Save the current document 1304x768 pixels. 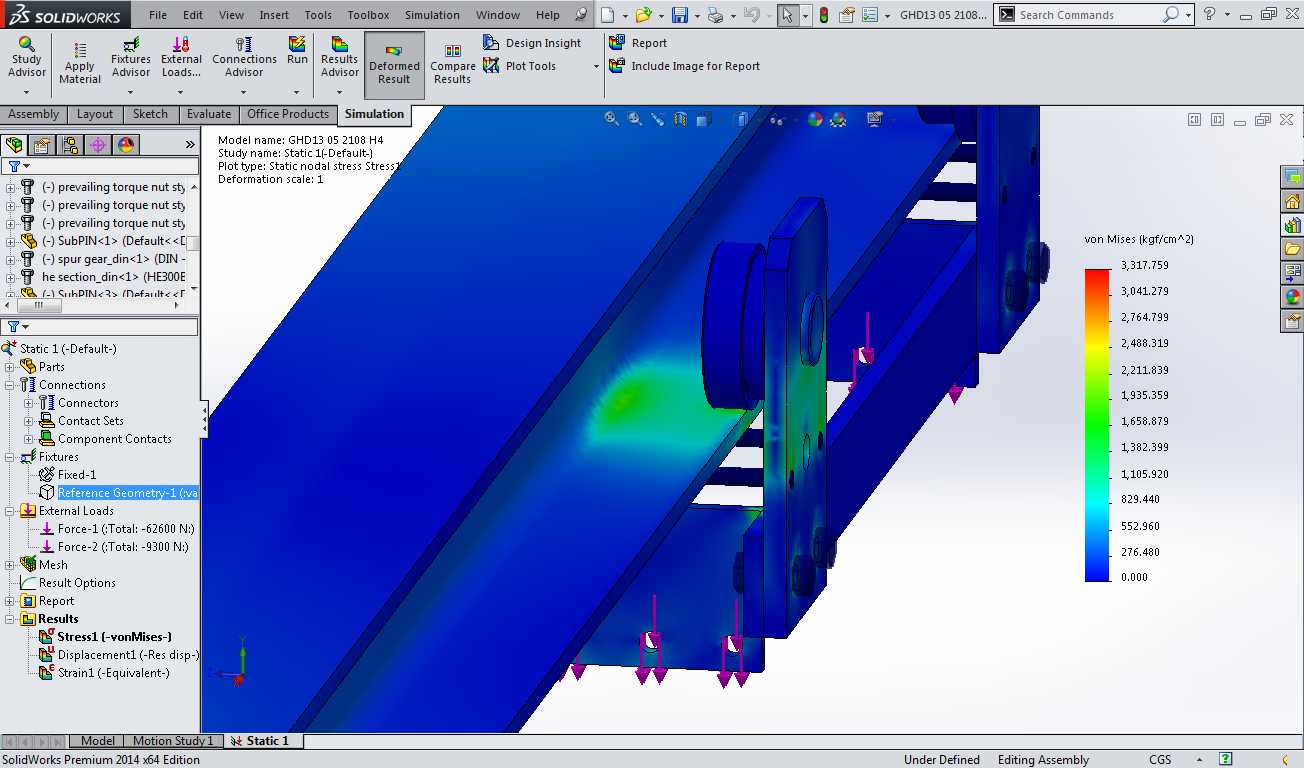click(680, 15)
